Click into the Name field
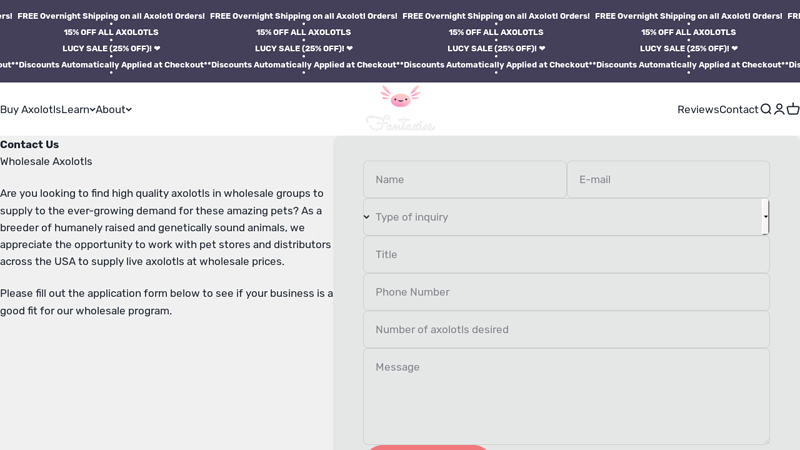The image size is (800, 450). tap(465, 180)
